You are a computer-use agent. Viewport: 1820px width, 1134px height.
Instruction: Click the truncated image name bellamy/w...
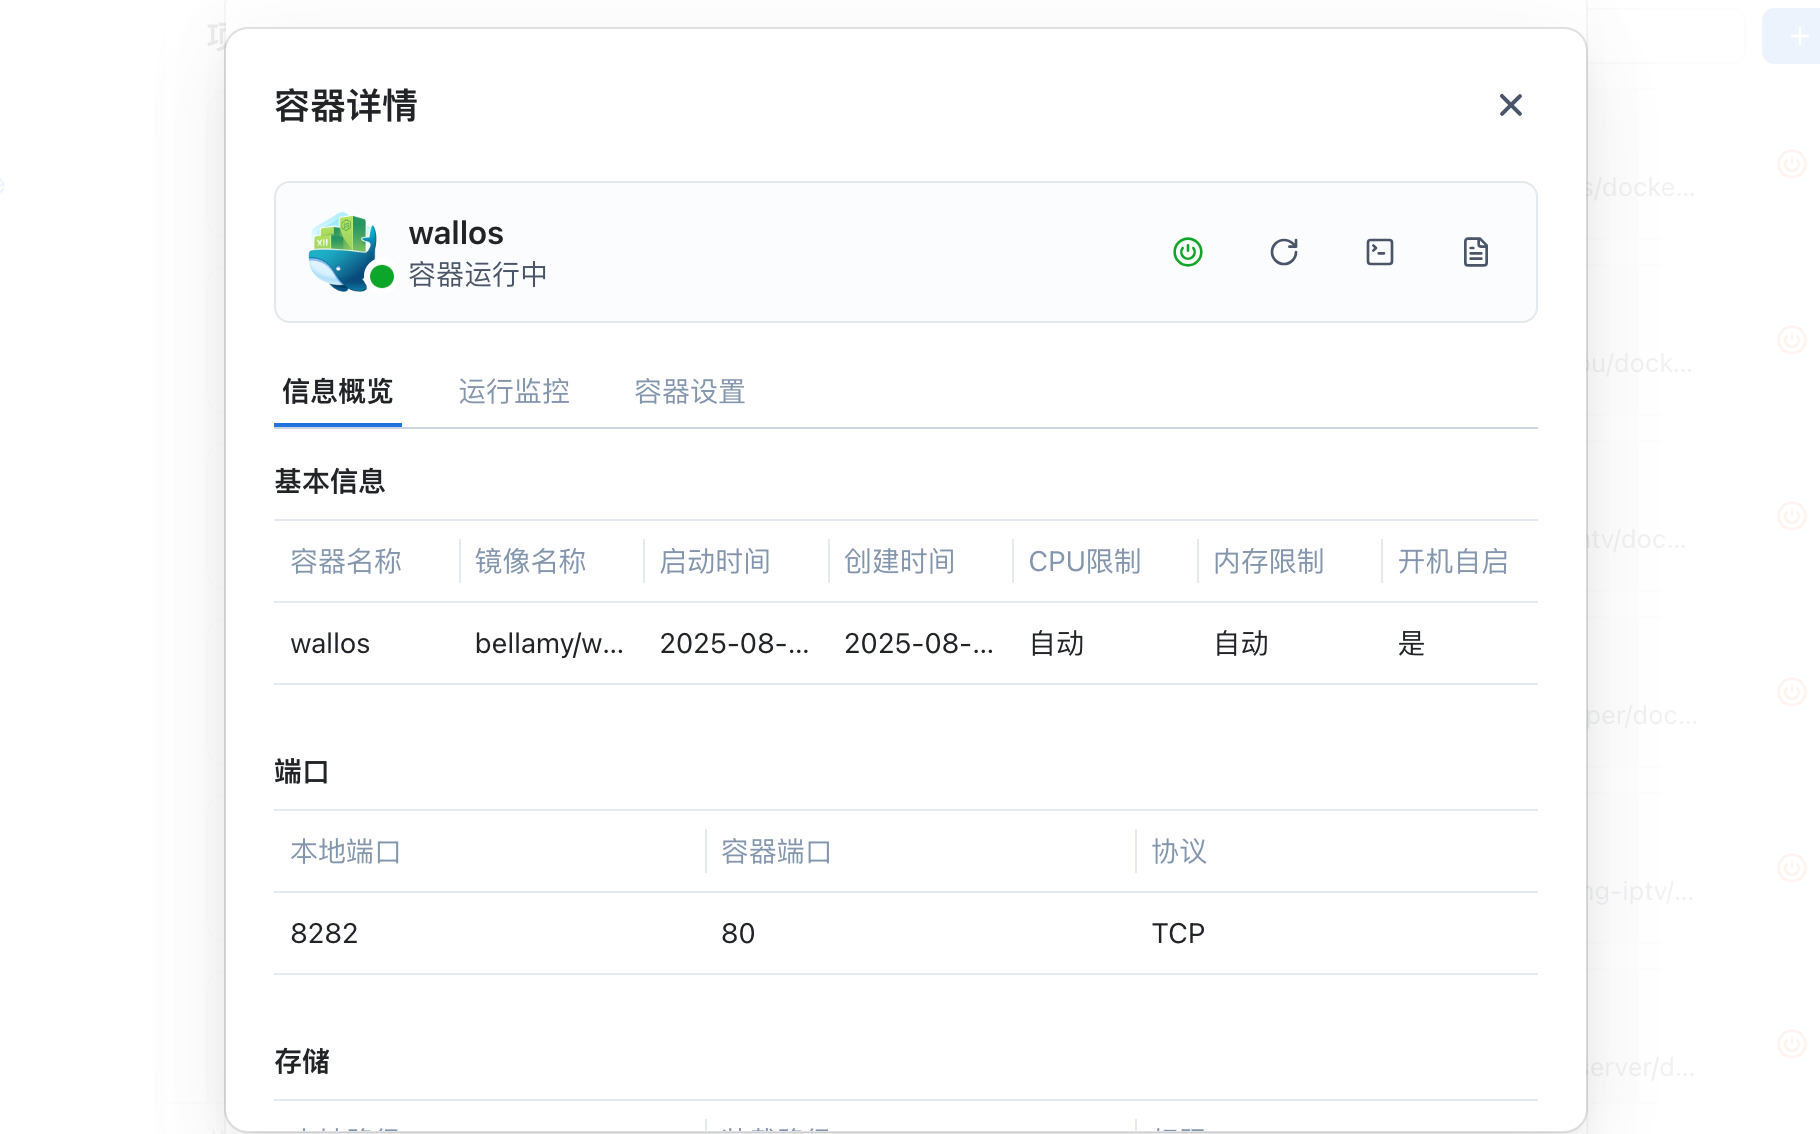(x=549, y=643)
